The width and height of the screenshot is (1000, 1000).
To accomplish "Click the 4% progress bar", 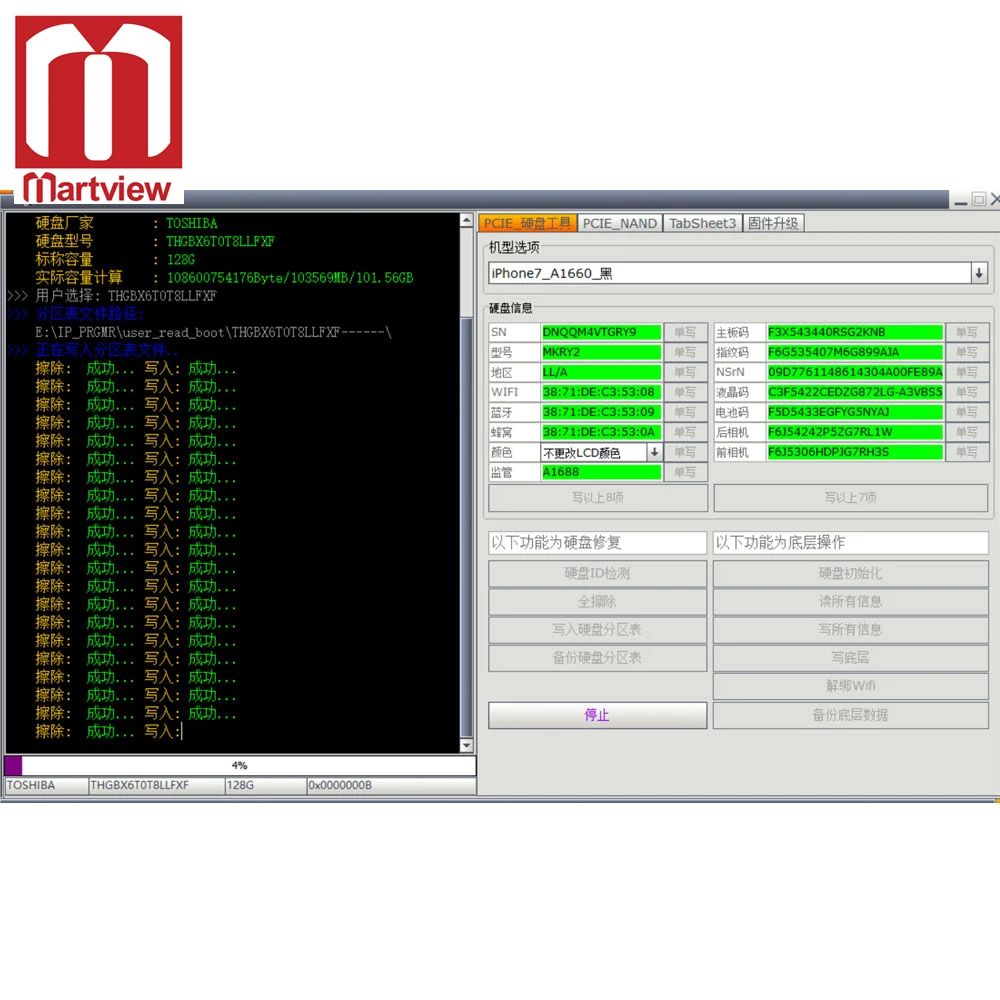I will (240, 765).
